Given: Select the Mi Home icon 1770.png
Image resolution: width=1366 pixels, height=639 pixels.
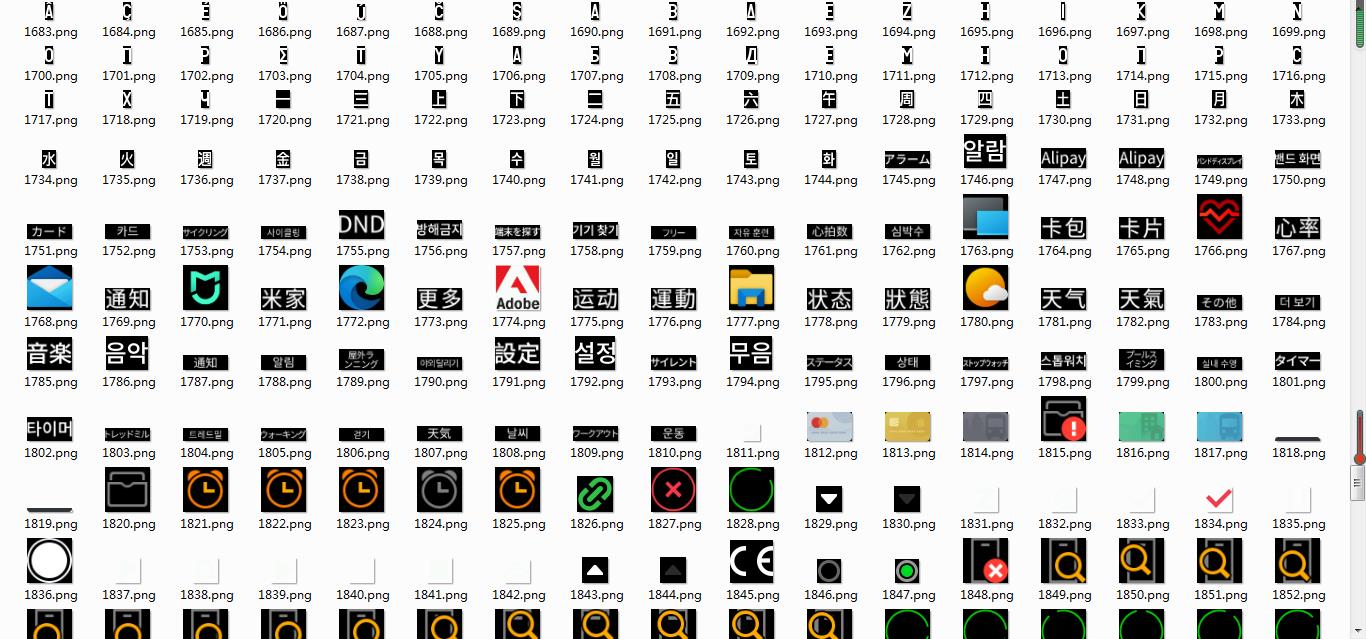Looking at the screenshot, I should pyautogui.click(x=205, y=288).
